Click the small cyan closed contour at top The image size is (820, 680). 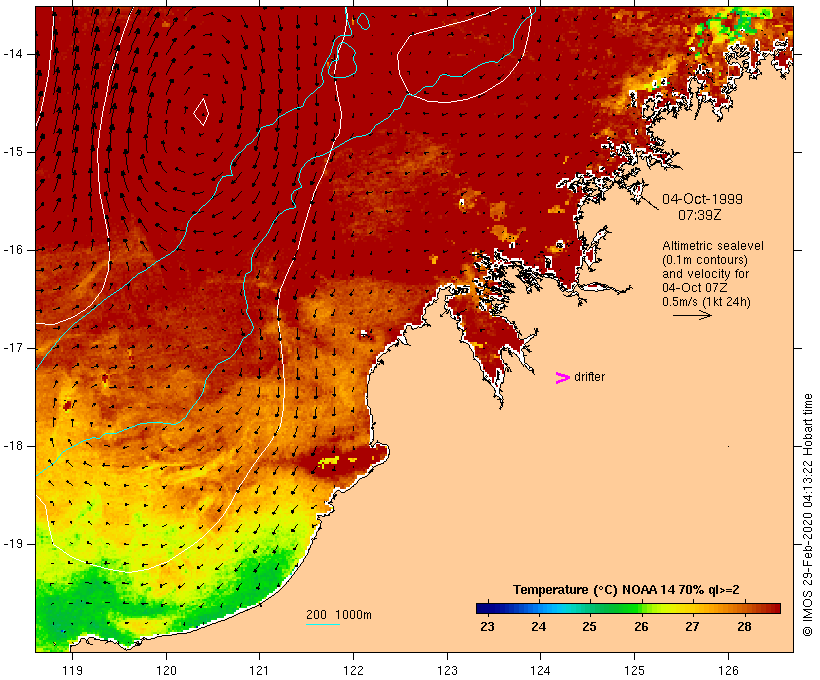[363, 21]
